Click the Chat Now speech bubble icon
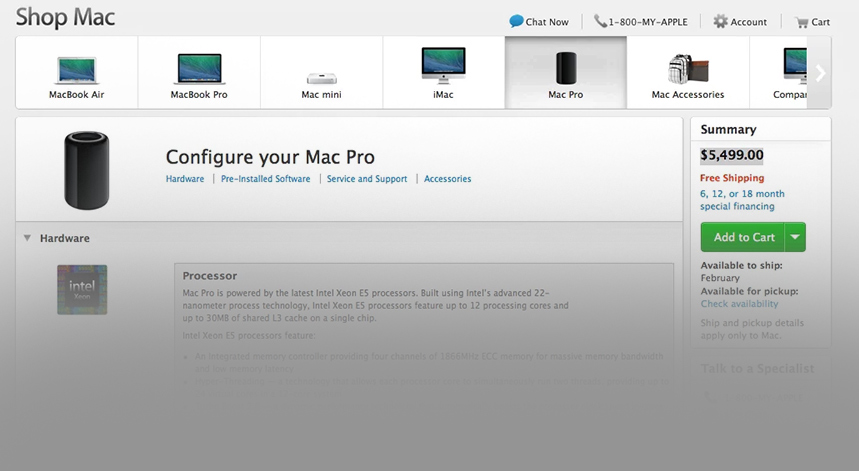Image resolution: width=859 pixels, height=471 pixels. point(516,21)
